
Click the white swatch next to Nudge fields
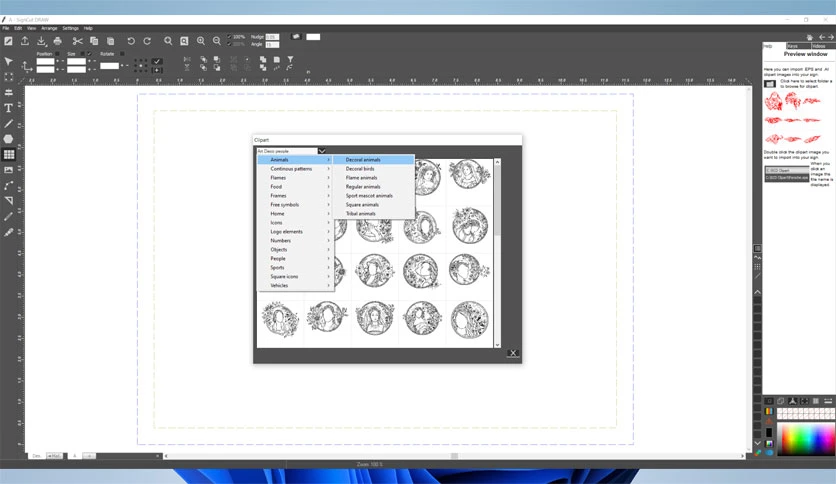tap(313, 37)
